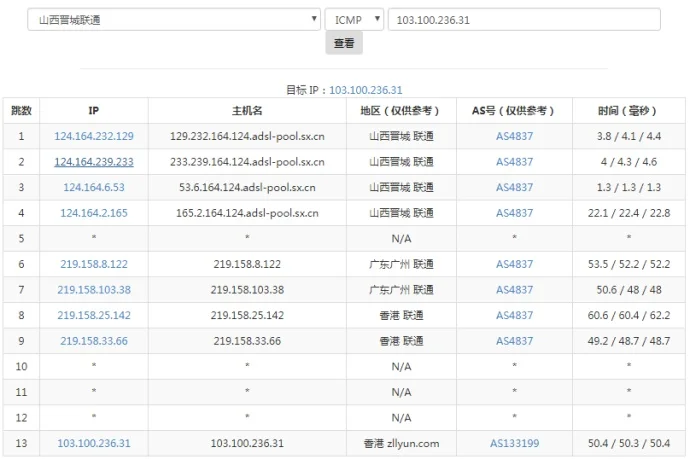Open the 山西晋城联通 node dropdown
Viewport: 690px width, 459px height.
pos(174,20)
